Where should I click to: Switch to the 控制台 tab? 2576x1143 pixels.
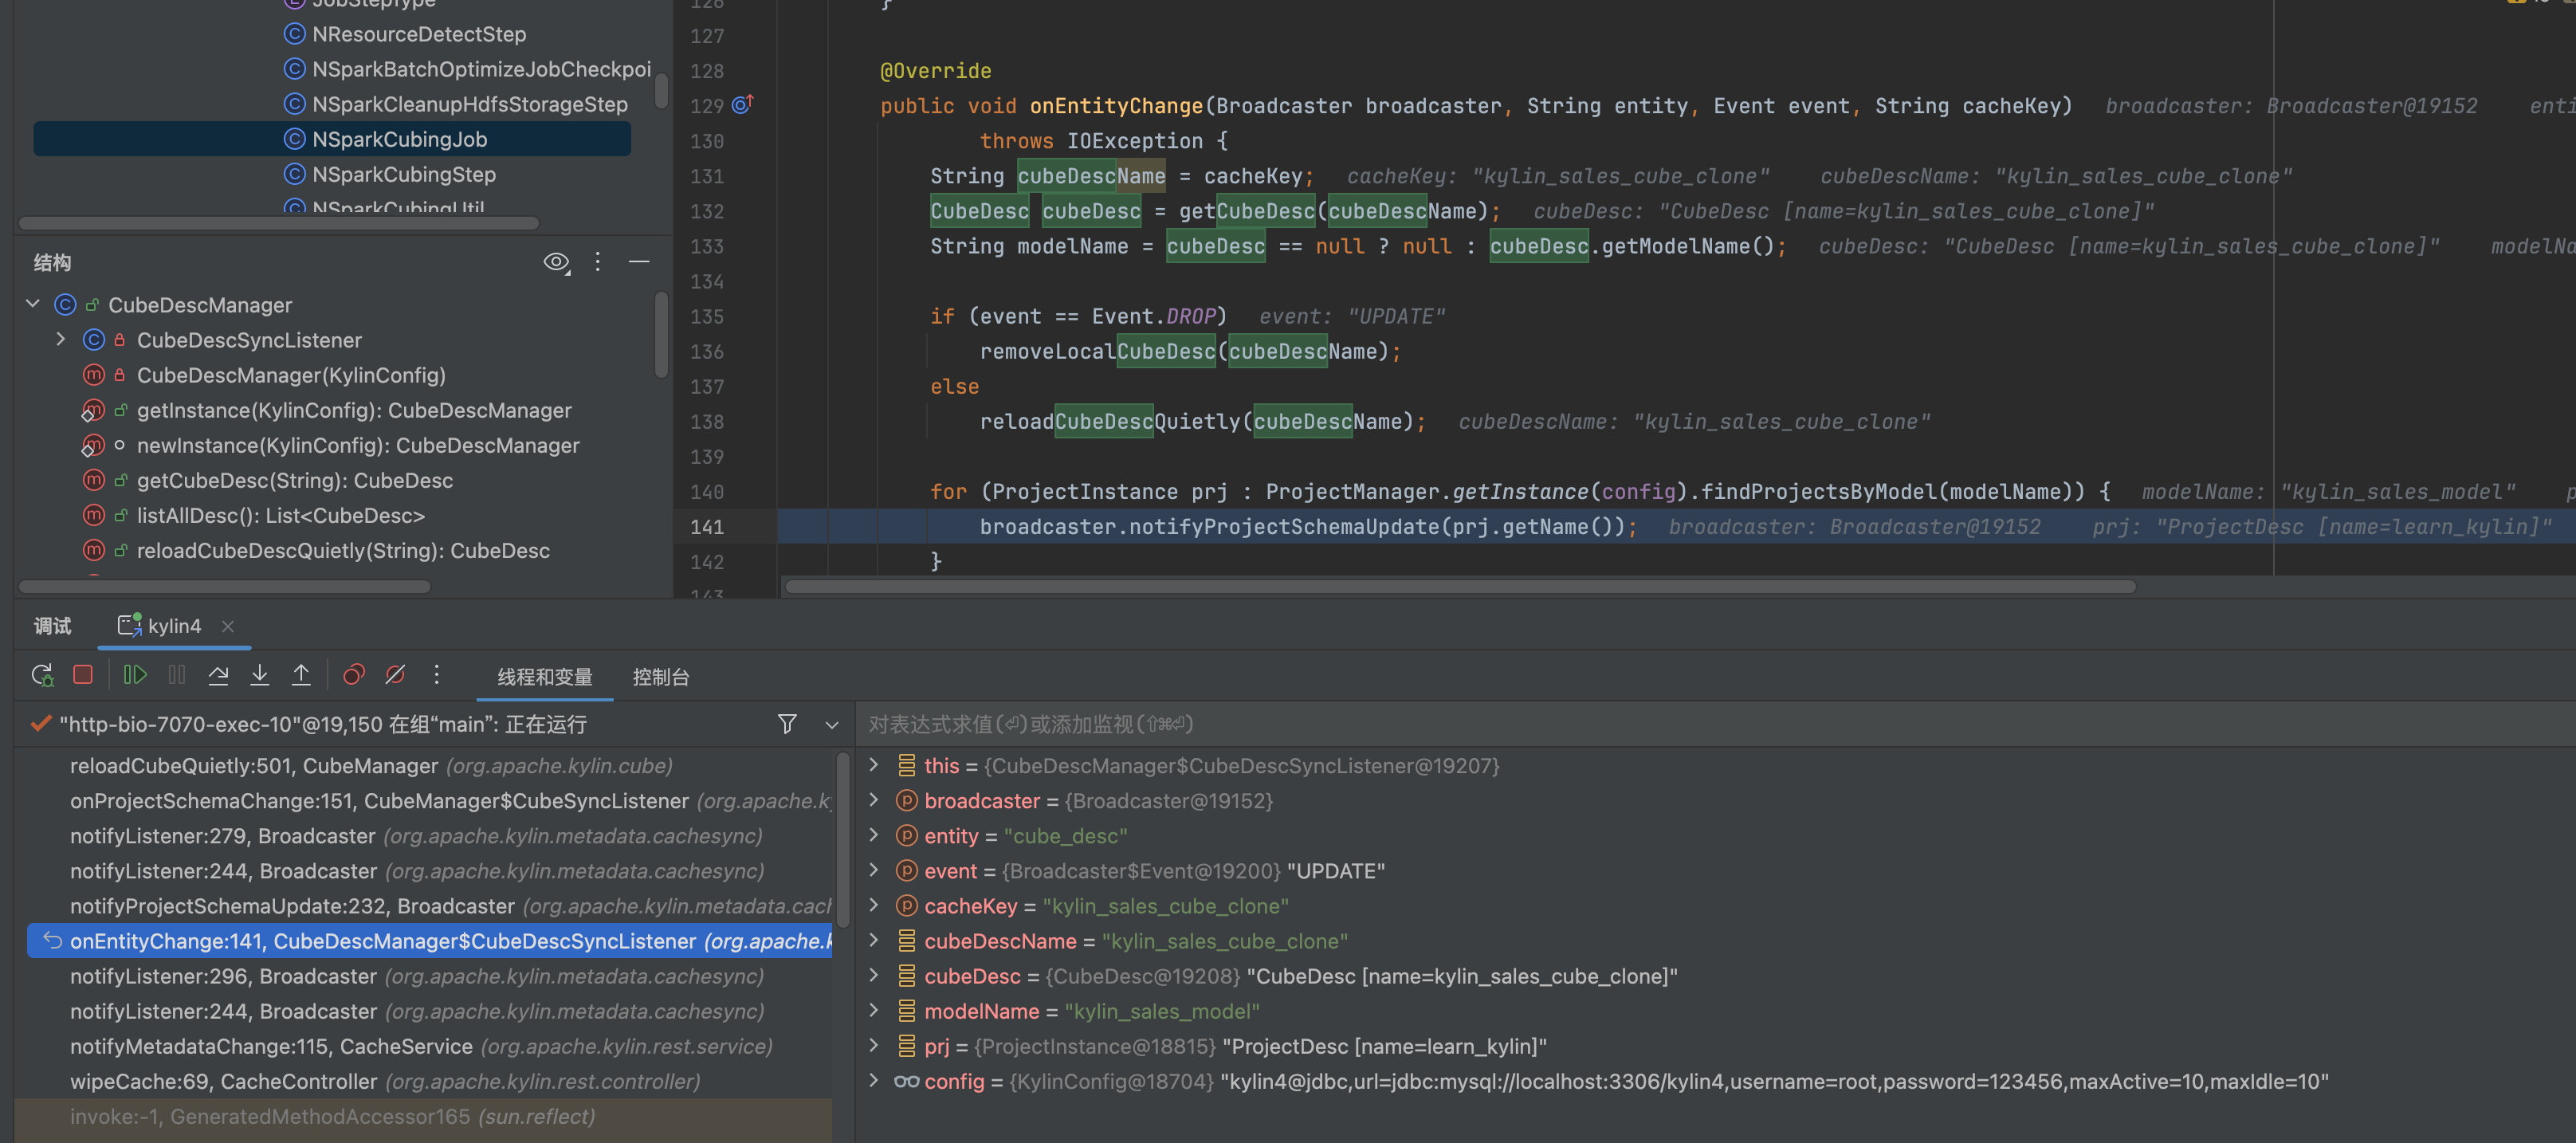(660, 677)
